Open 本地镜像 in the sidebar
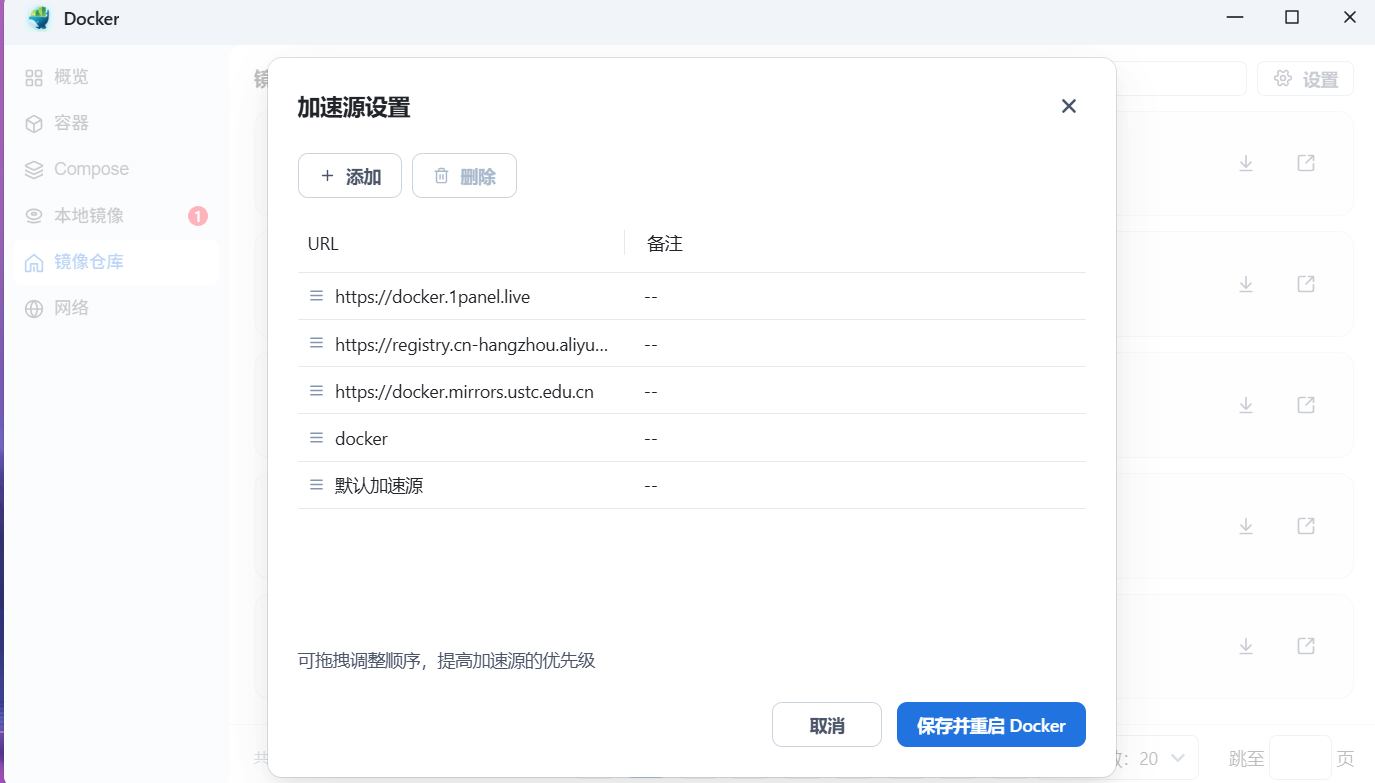The image size is (1375, 783). click(x=116, y=216)
